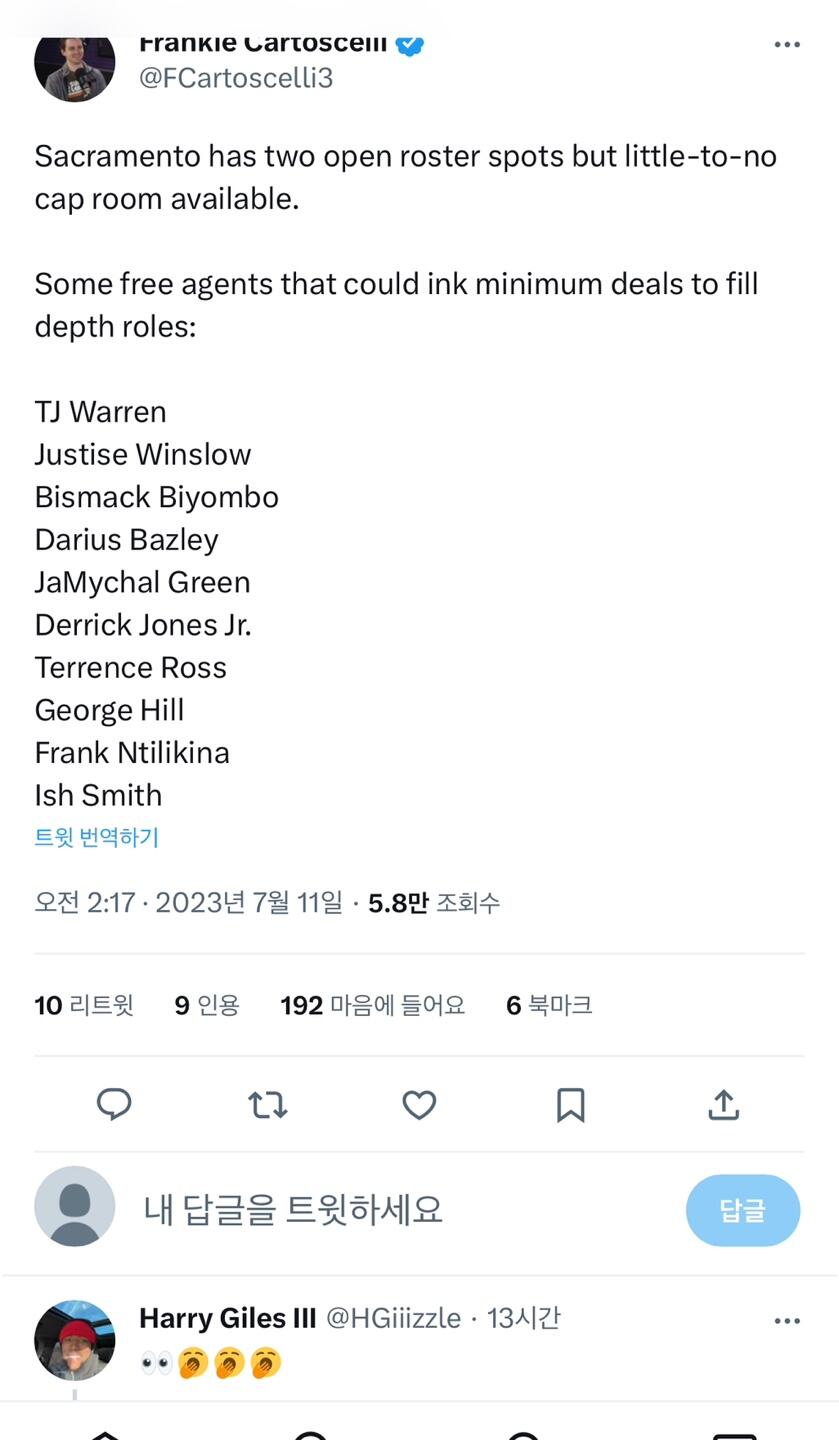Open more options on Frankie's tweet
Image resolution: width=839 pixels, height=1440 pixels.
click(x=787, y=45)
